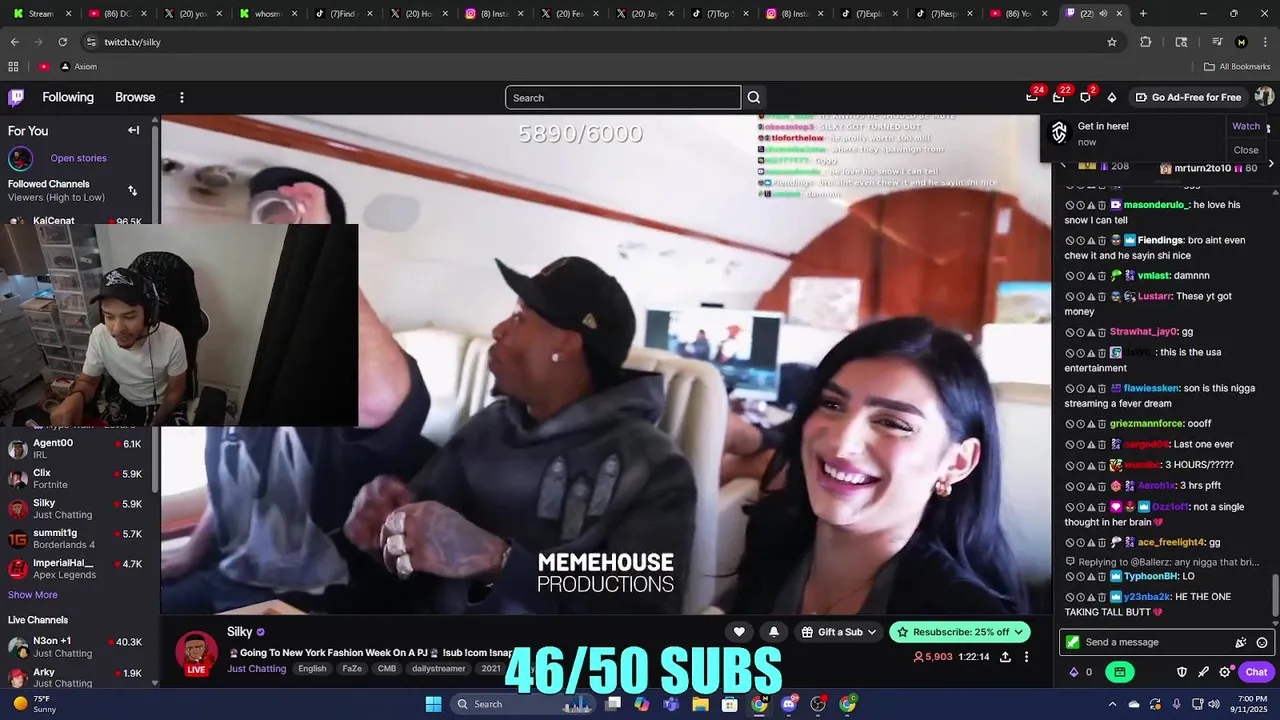Click the chat panel scrollbar
1280x720 pixels.
(1275, 596)
